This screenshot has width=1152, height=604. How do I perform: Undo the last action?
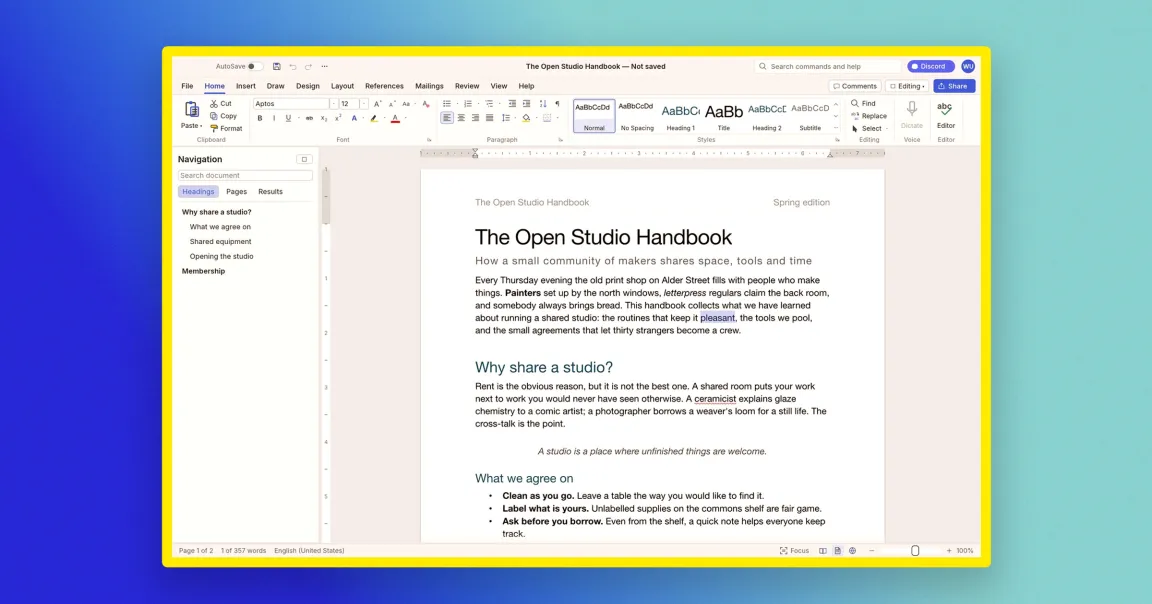(x=292, y=66)
